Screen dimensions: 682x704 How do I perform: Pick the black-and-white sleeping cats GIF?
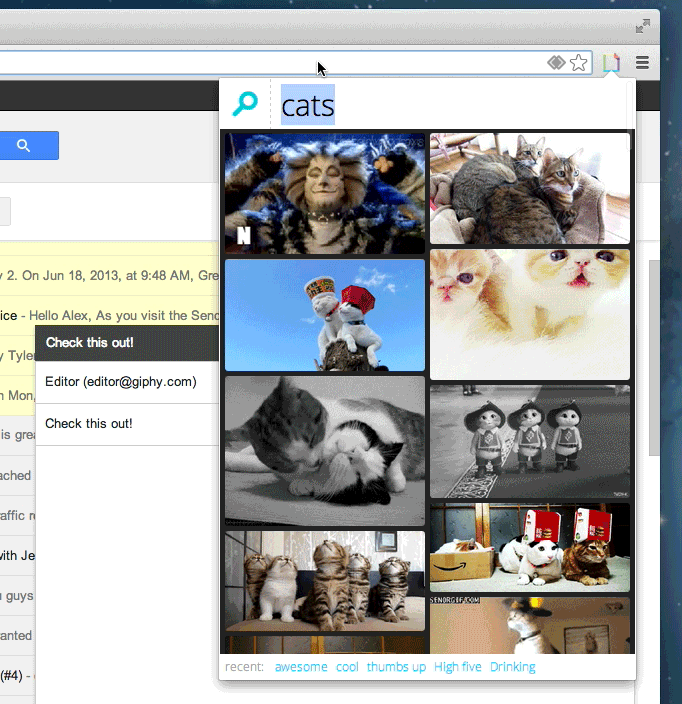pyautogui.click(x=325, y=451)
